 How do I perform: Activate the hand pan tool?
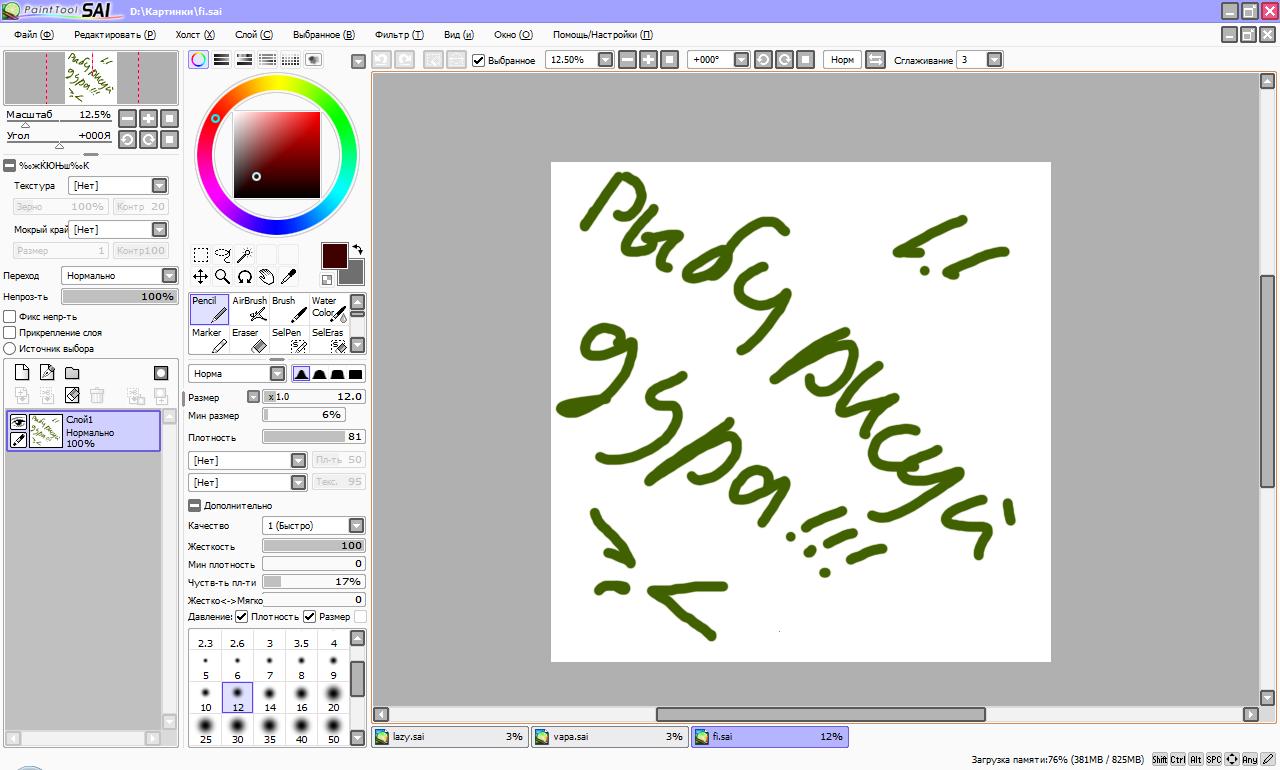tap(266, 277)
